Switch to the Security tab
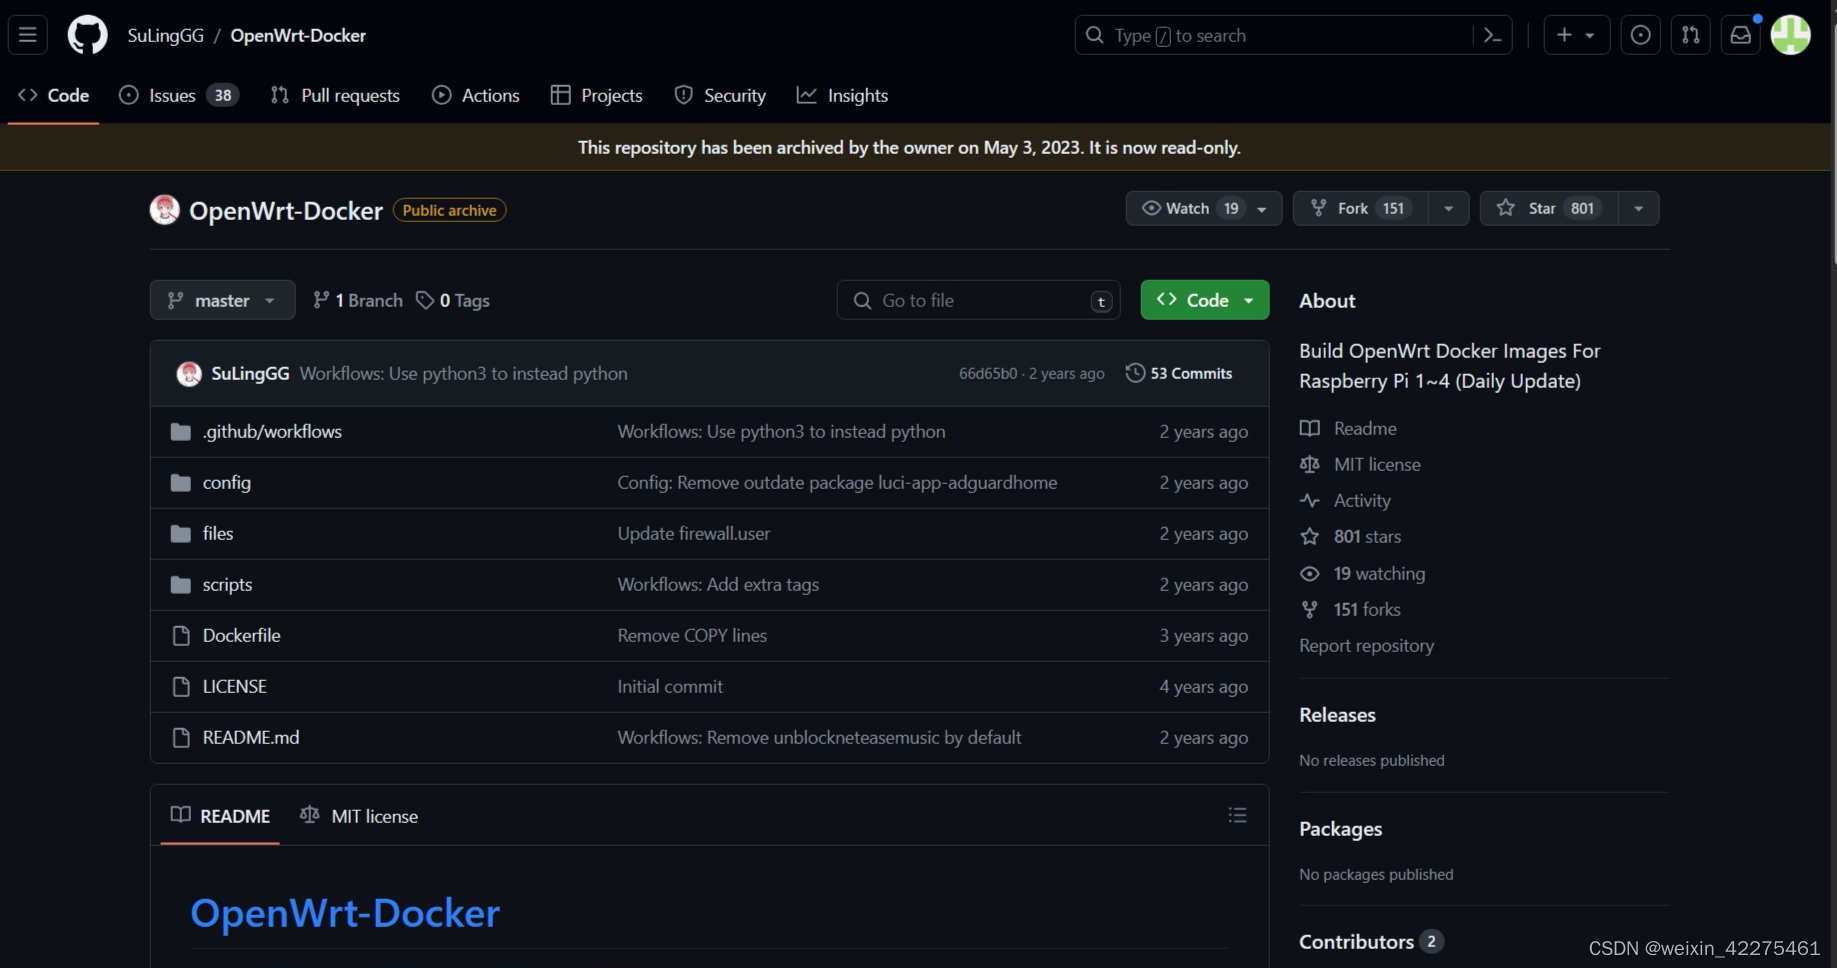Screen dimensions: 1837x968 click(x=720, y=96)
